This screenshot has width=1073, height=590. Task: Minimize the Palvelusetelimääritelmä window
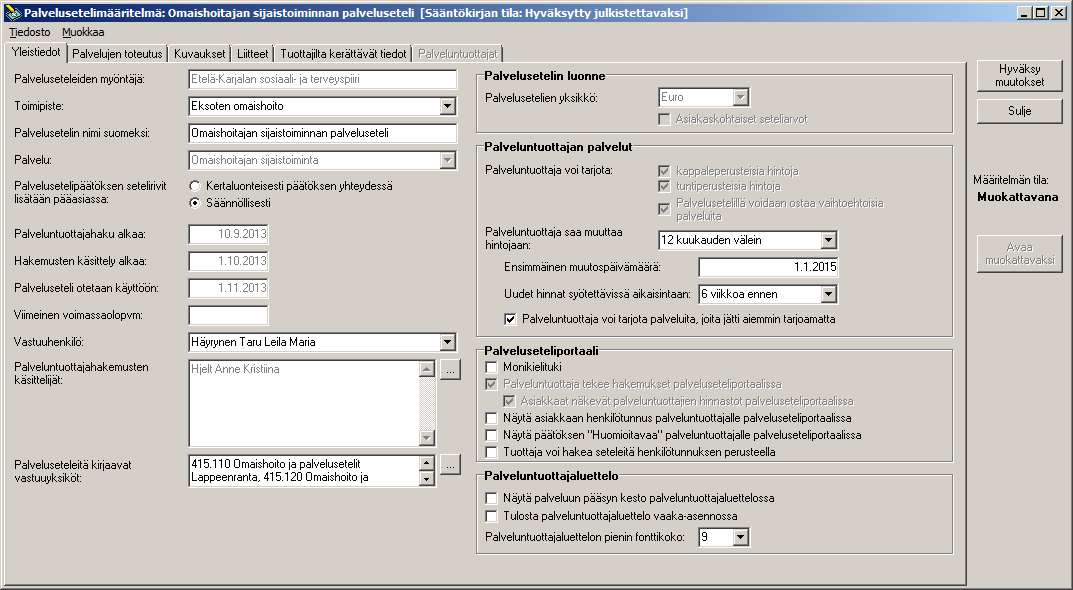point(1024,13)
